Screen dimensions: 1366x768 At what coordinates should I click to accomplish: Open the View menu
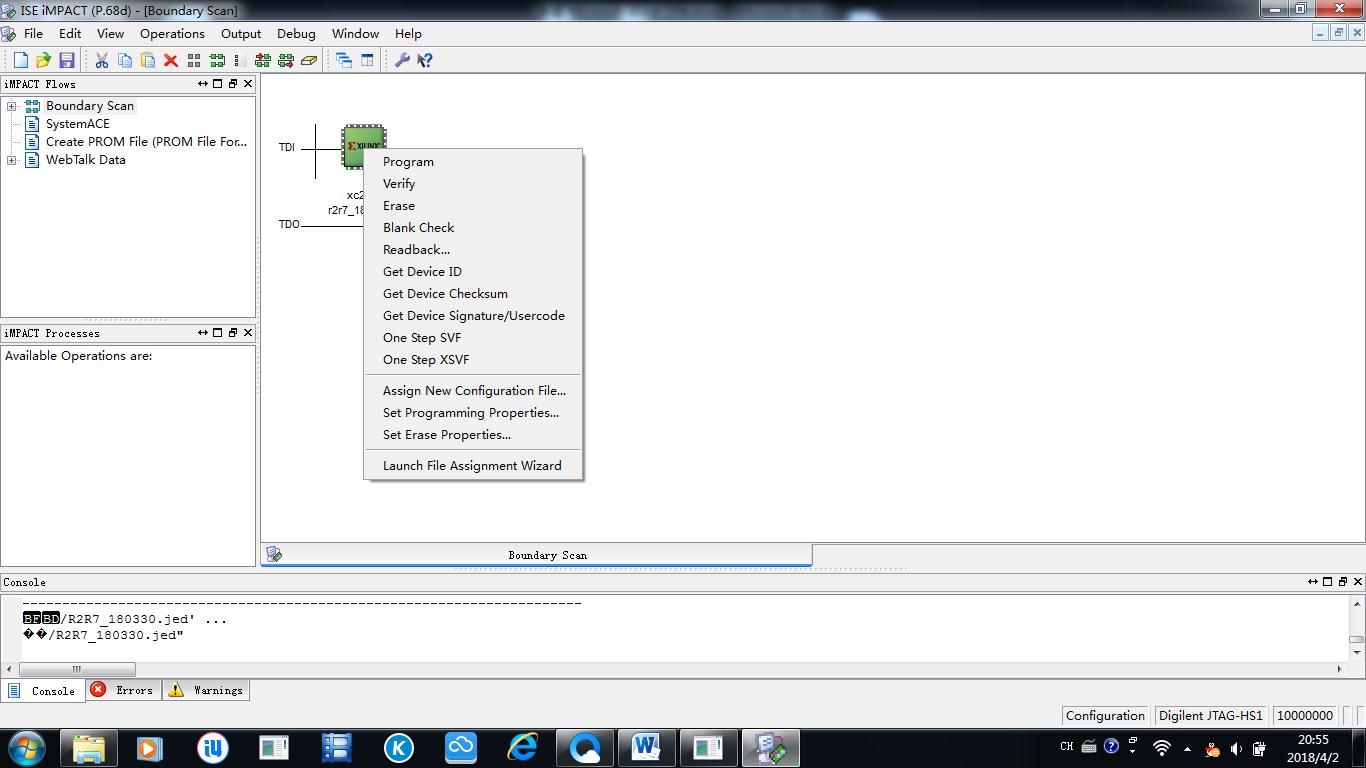click(110, 33)
